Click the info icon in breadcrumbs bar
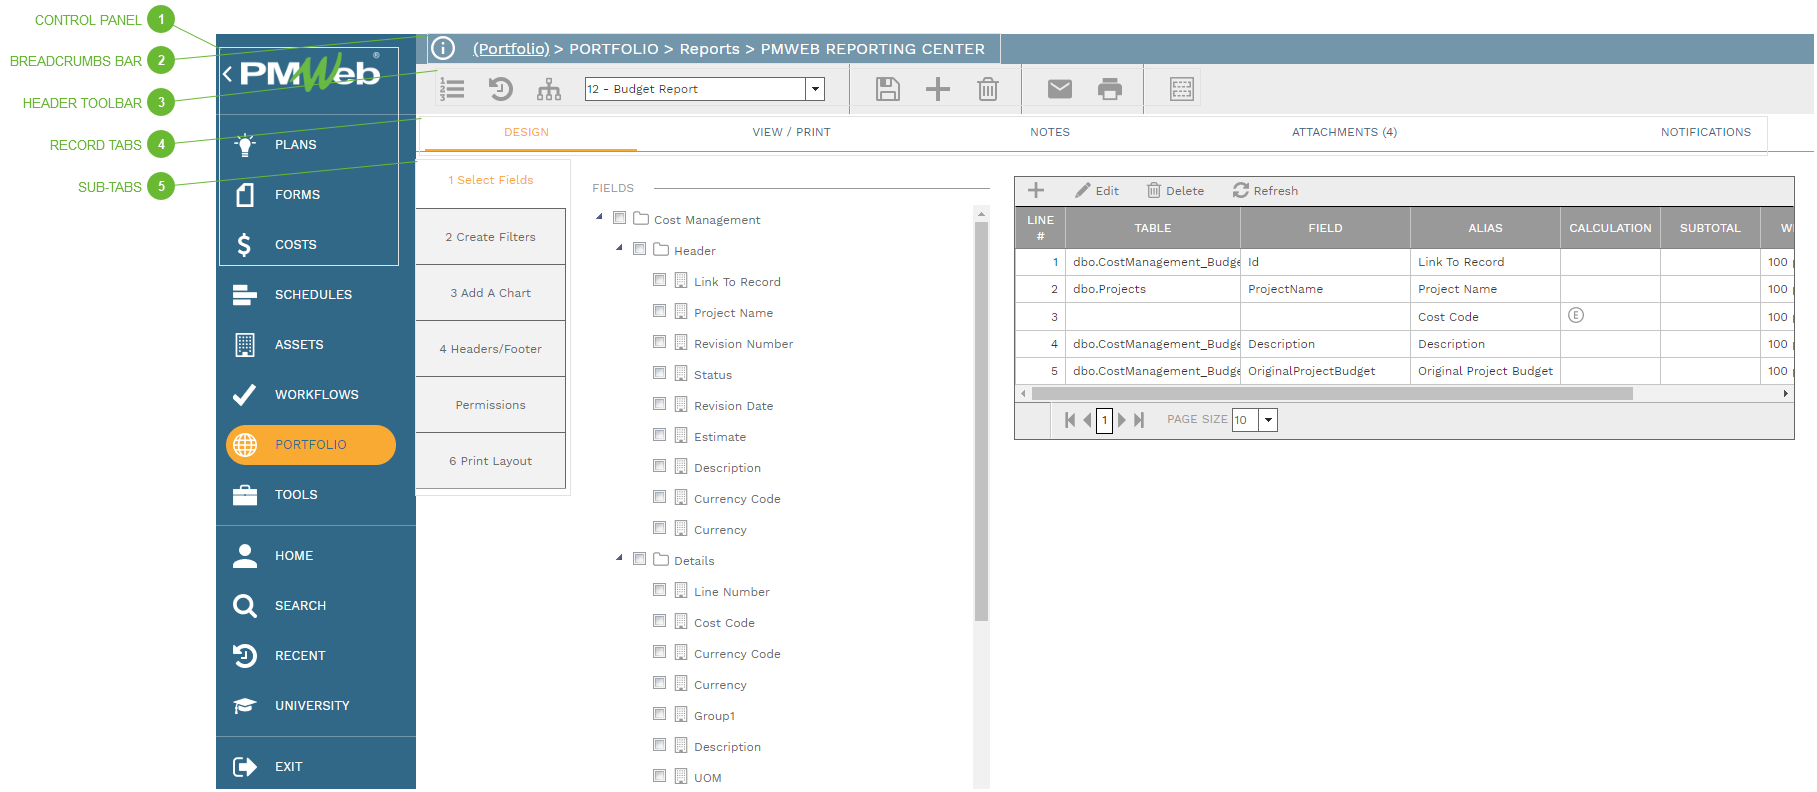Viewport: 1817px width, 792px height. 443,48
